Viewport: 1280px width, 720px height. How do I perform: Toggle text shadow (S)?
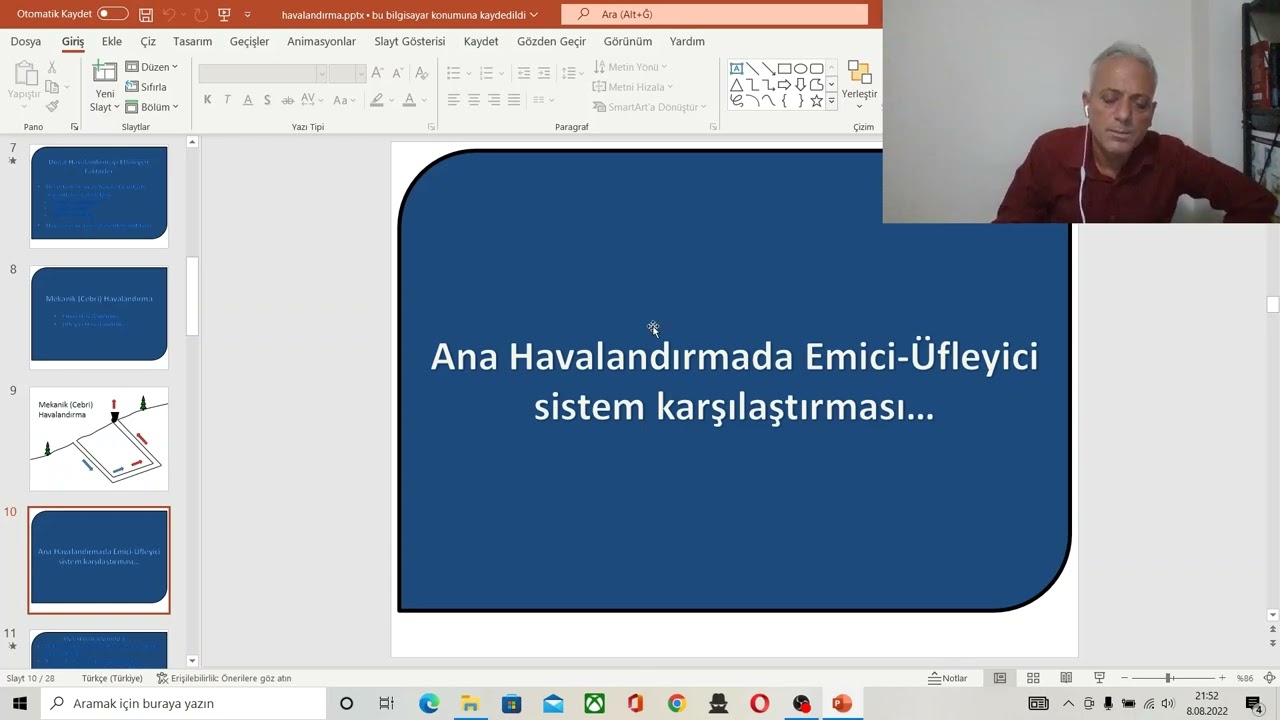click(x=267, y=100)
